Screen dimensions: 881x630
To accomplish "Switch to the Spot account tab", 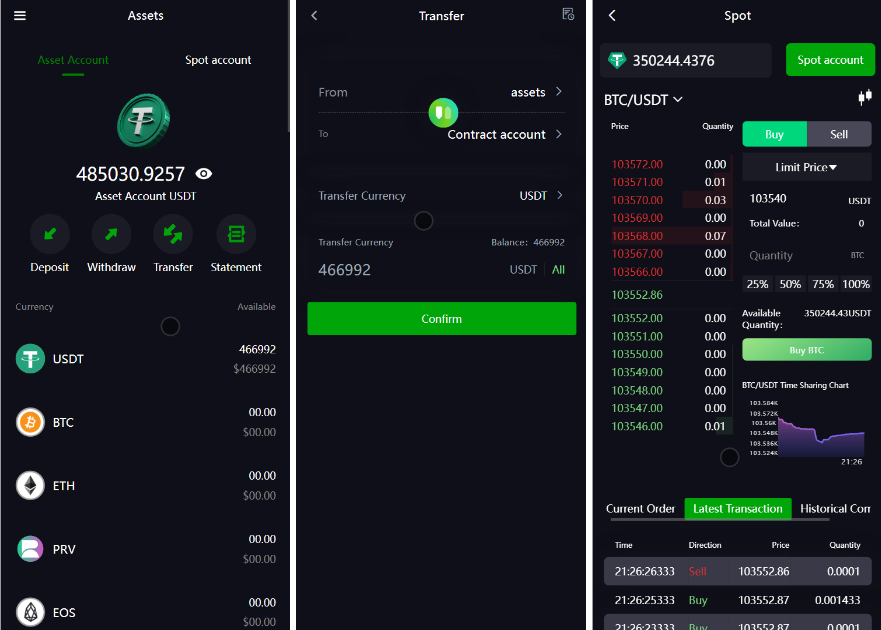I will (218, 60).
